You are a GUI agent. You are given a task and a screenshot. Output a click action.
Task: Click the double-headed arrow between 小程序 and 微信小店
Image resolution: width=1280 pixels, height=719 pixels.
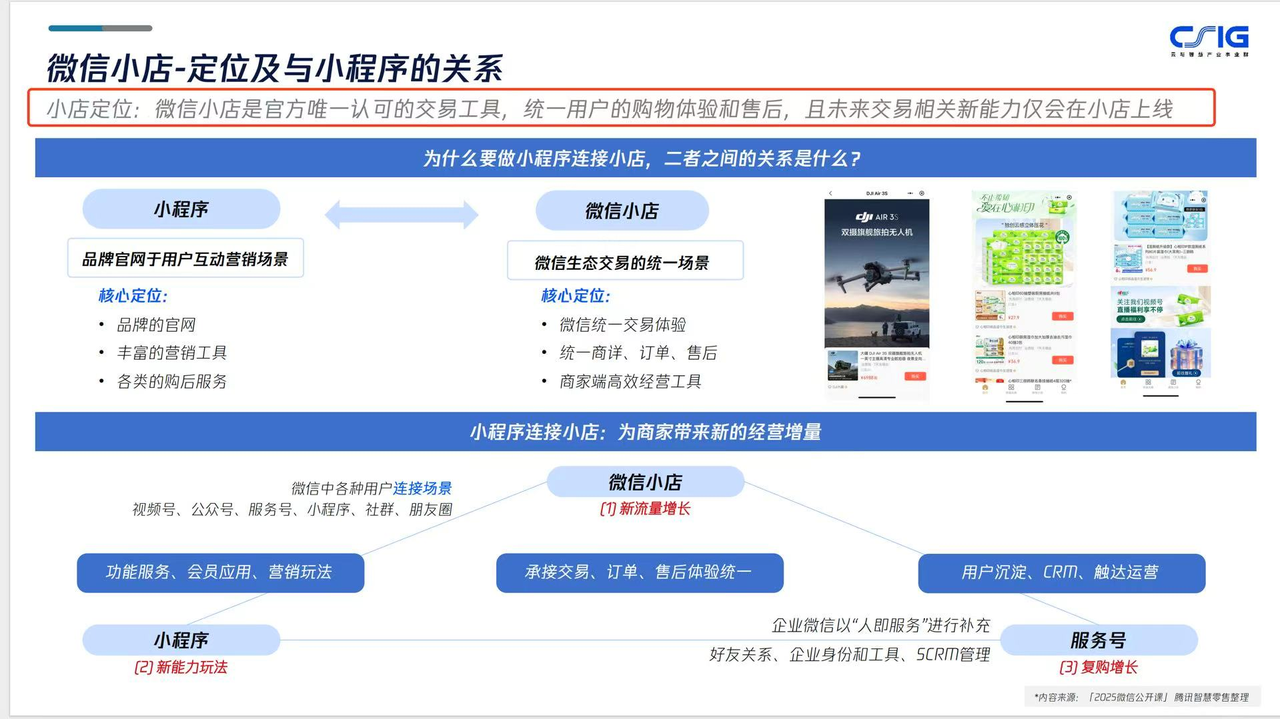tap(402, 214)
